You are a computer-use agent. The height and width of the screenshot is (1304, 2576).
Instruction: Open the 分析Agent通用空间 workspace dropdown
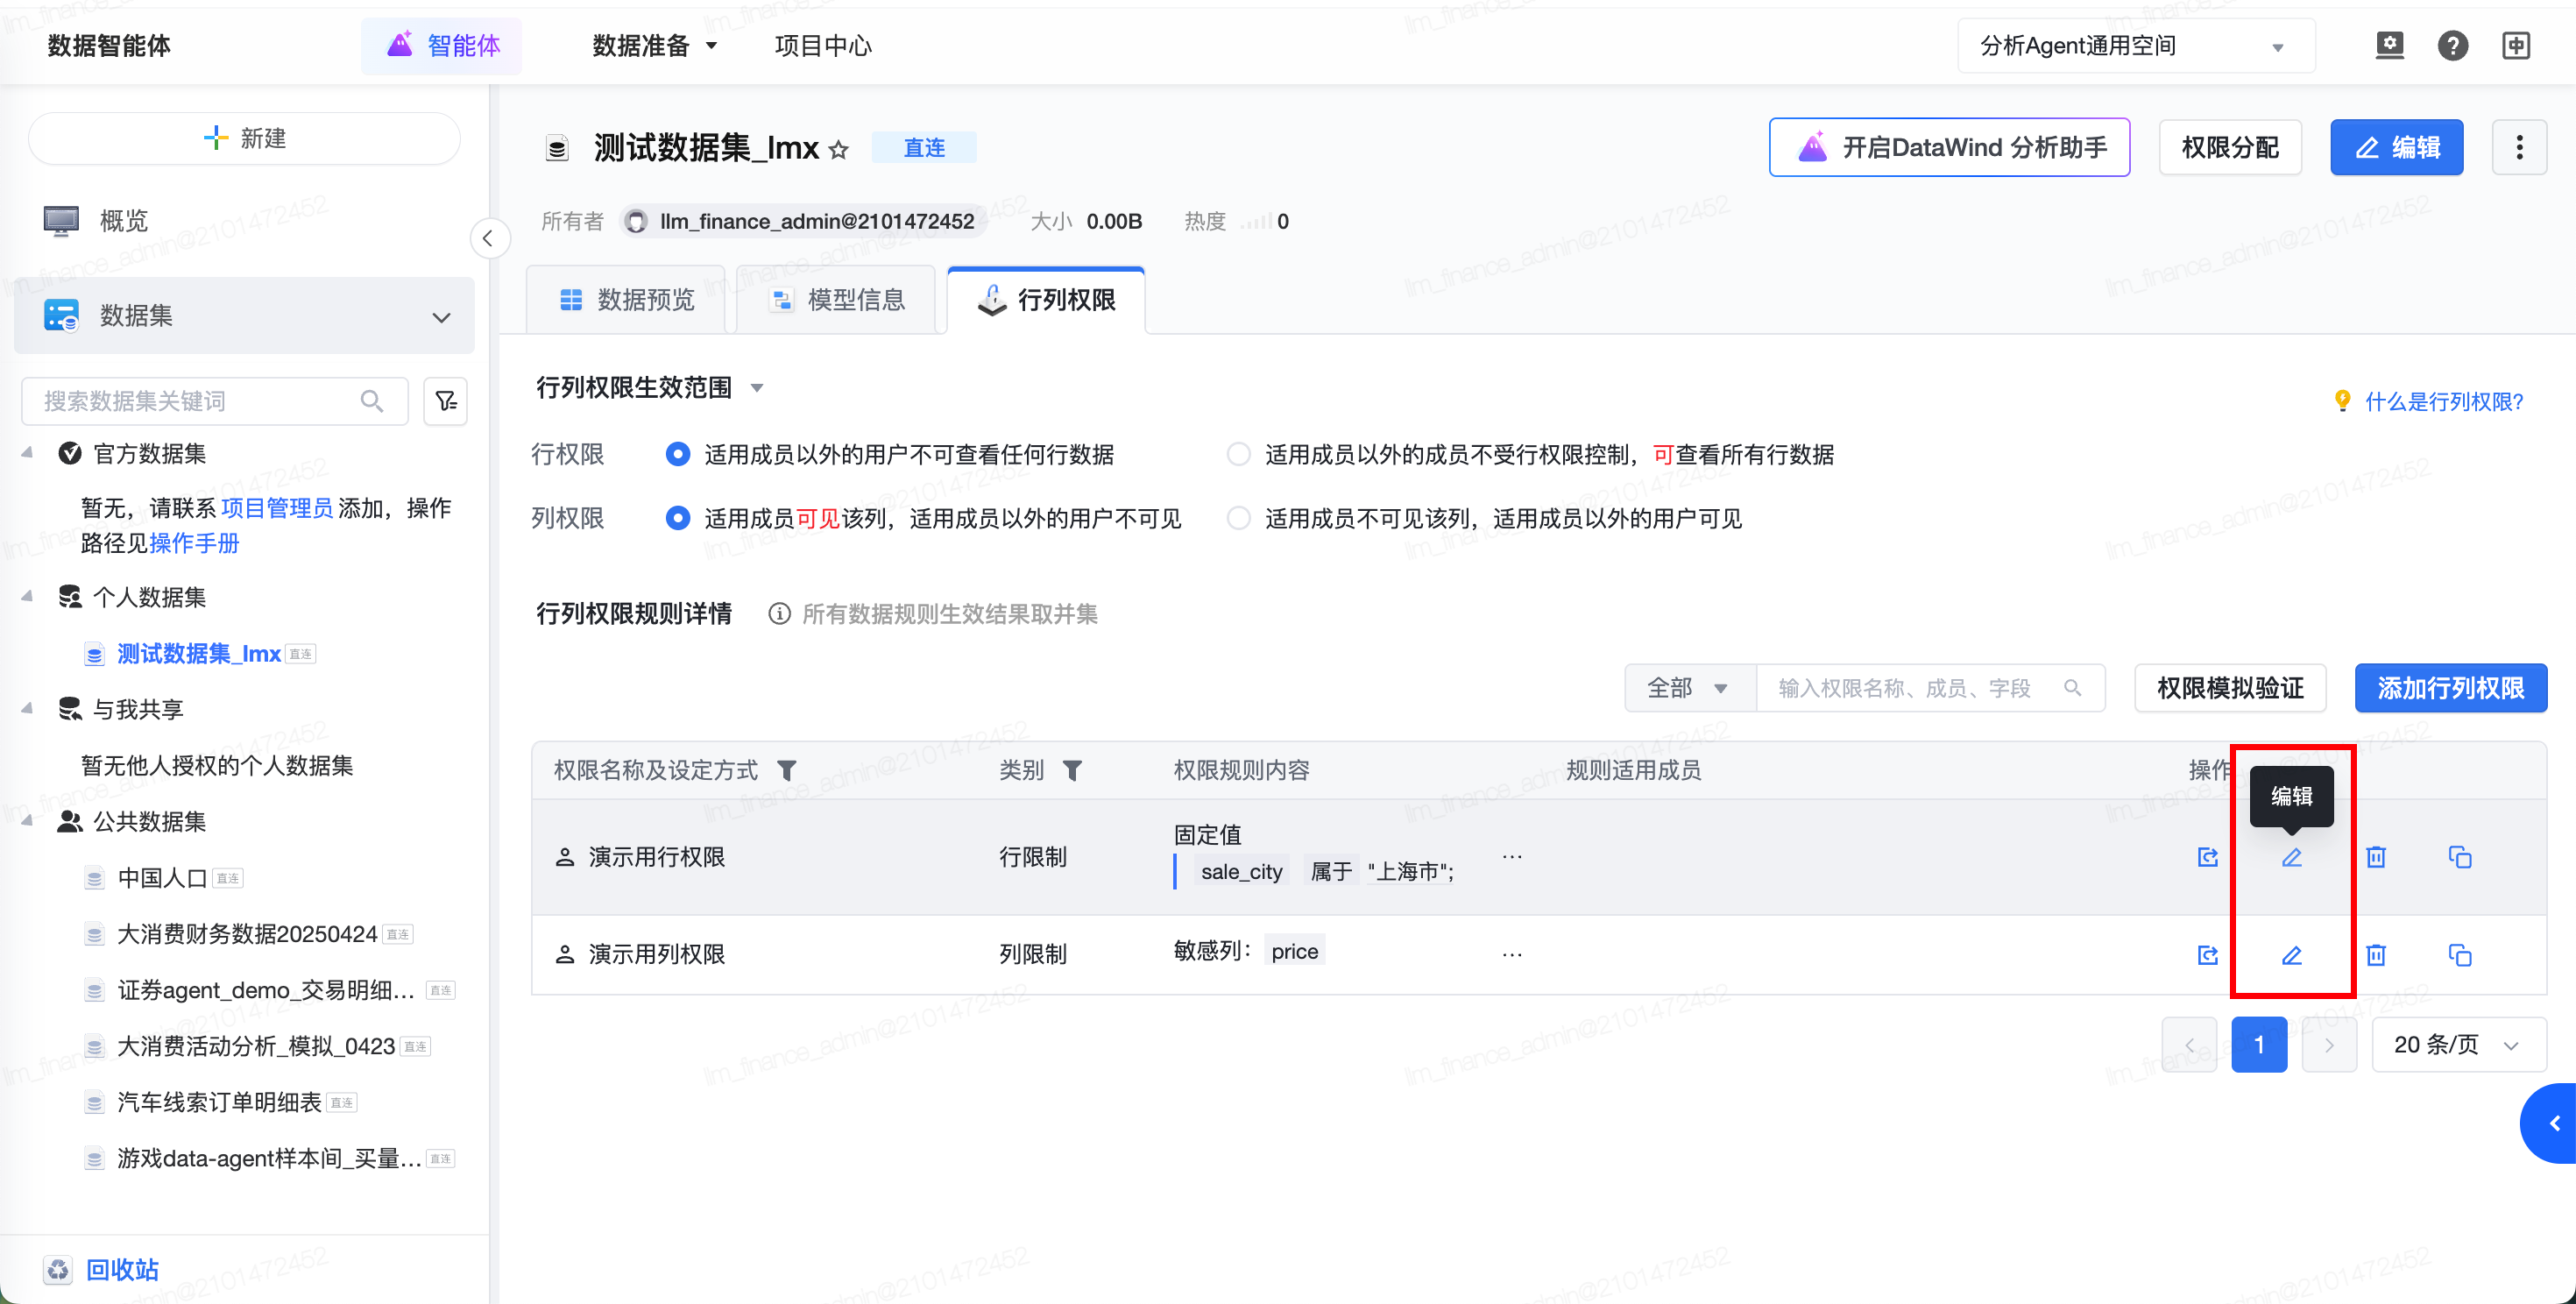[x=2135, y=46]
